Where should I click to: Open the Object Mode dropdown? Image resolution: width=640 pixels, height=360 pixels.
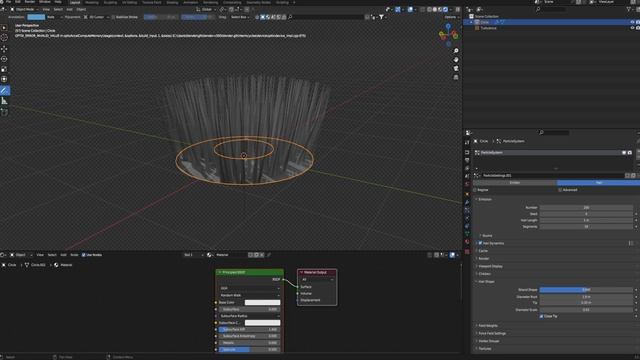tap(24, 9)
